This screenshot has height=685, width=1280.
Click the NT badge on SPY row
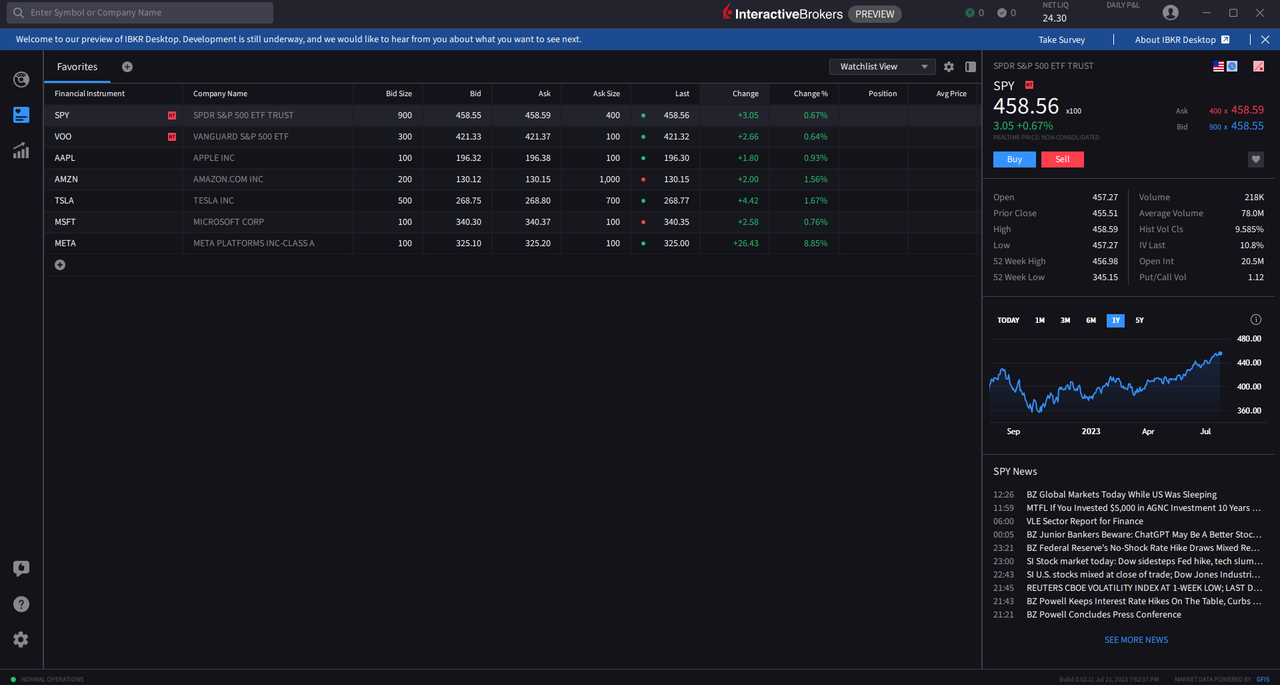click(x=172, y=115)
